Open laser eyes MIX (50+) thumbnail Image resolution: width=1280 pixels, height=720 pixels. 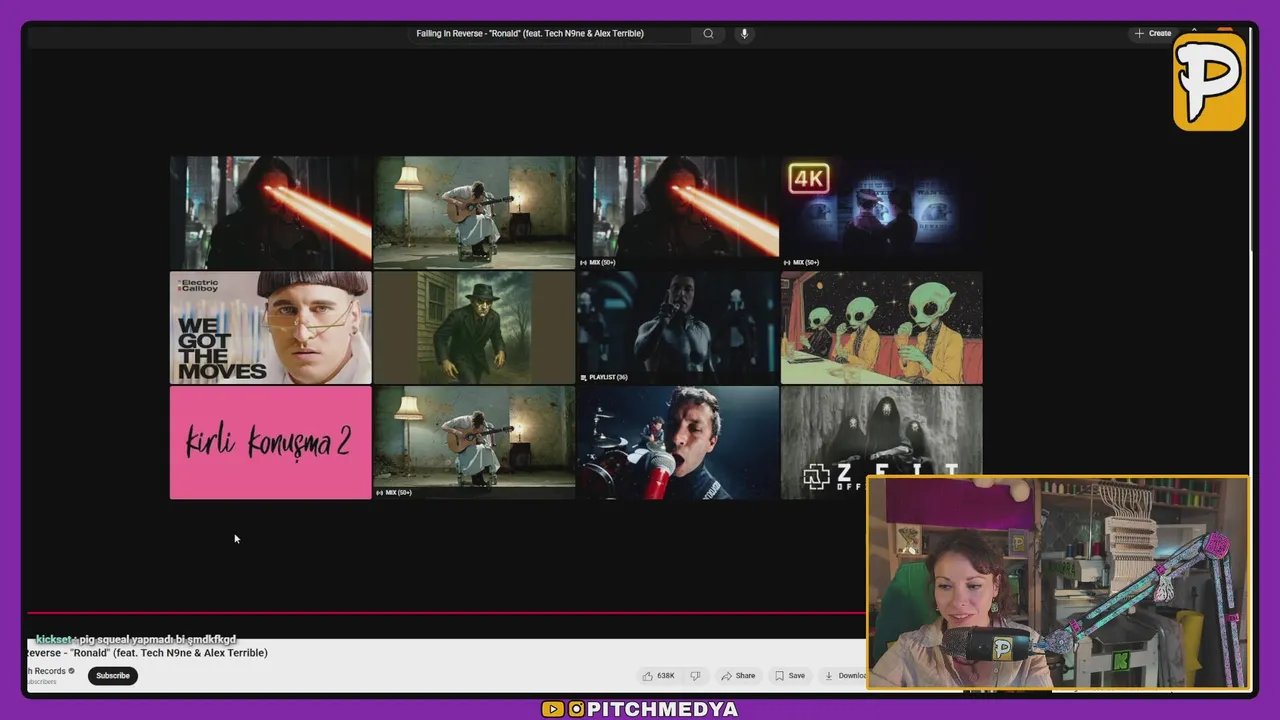click(677, 212)
